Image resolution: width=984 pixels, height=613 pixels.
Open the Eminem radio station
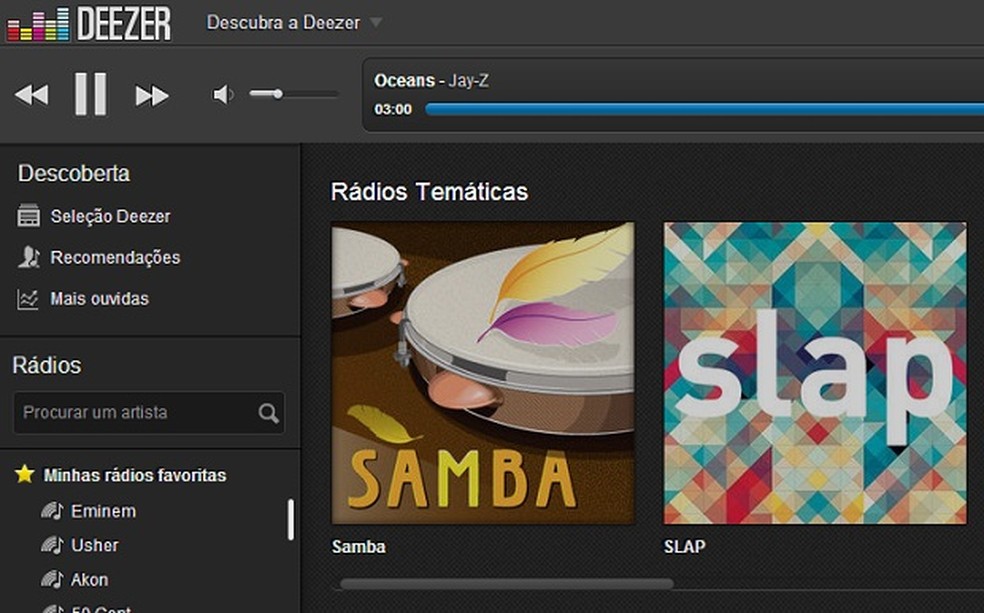point(104,511)
